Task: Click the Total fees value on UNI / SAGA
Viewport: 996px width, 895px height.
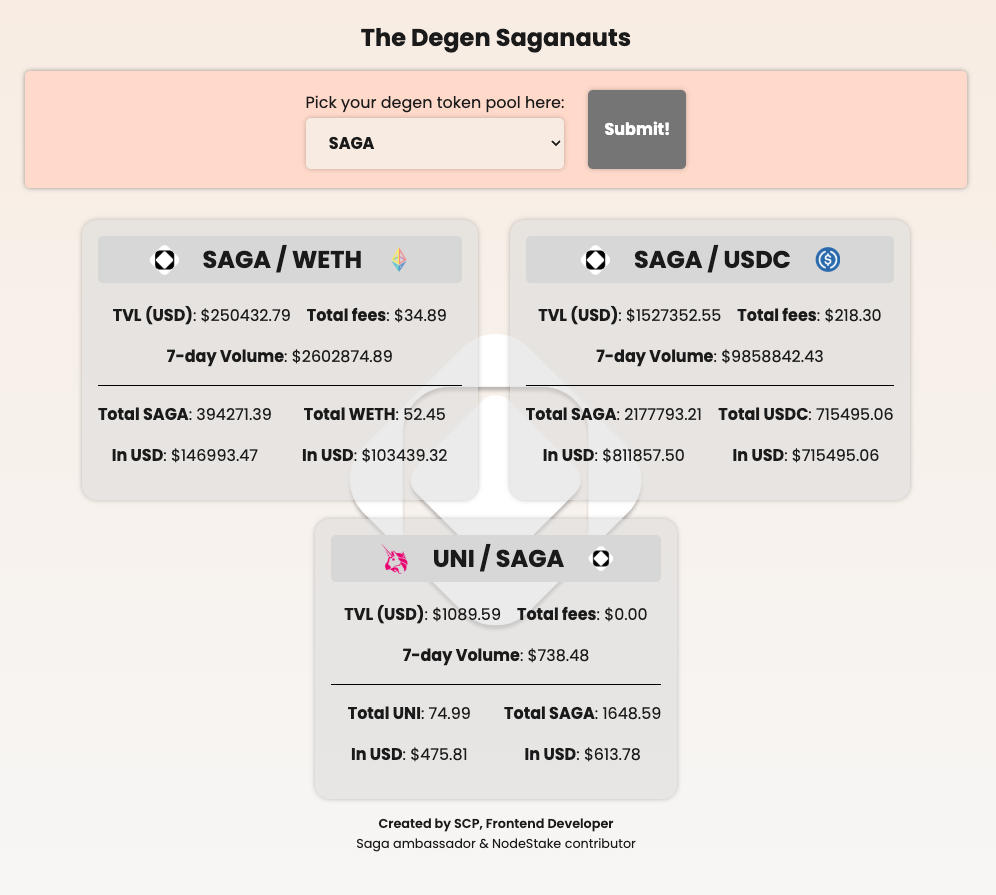Action: point(625,614)
